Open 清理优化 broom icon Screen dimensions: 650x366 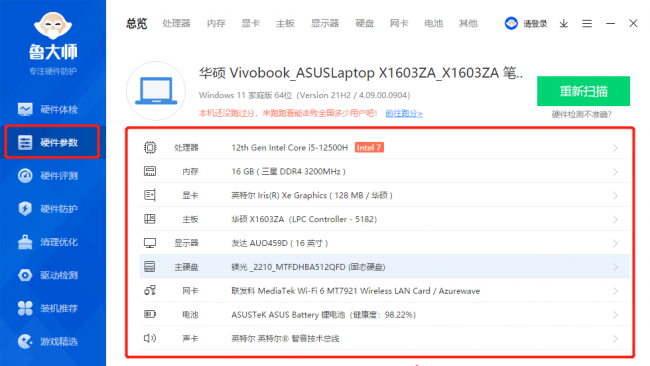(x=25, y=242)
